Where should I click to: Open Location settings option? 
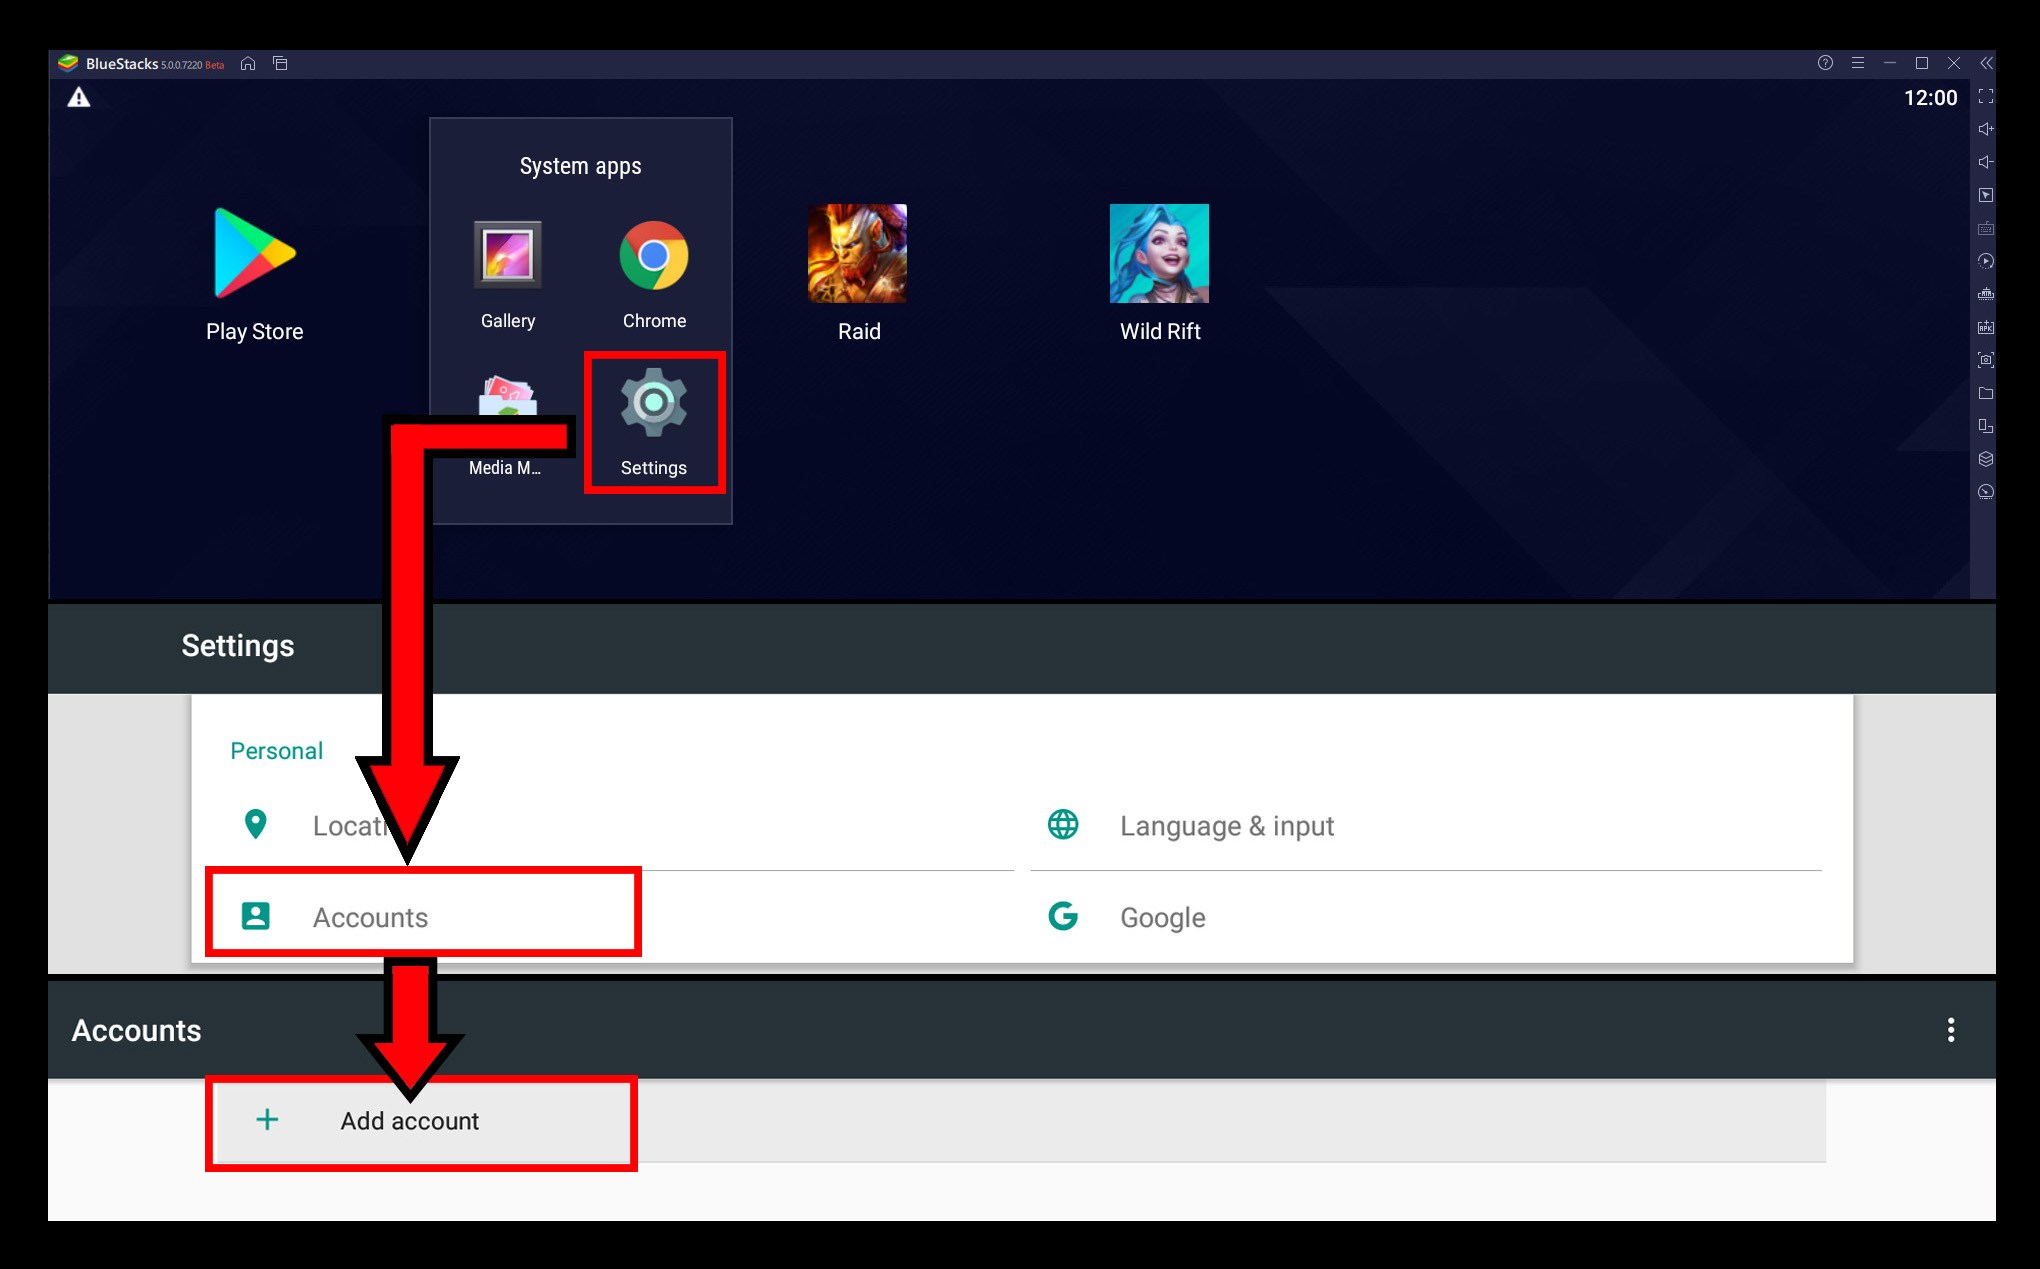coord(371,825)
